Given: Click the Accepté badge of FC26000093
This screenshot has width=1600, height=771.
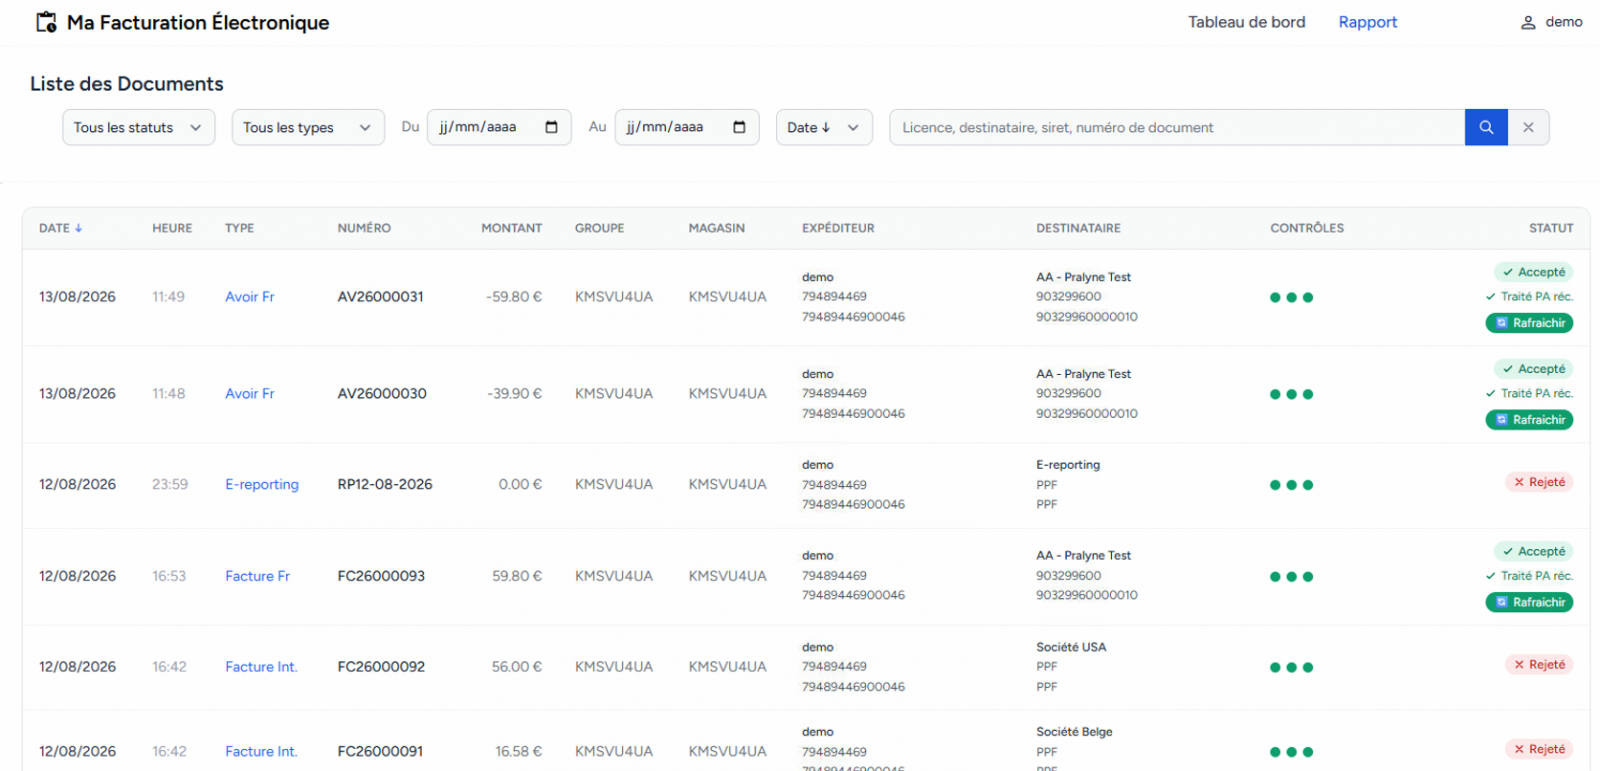Looking at the screenshot, I should click(x=1533, y=551).
